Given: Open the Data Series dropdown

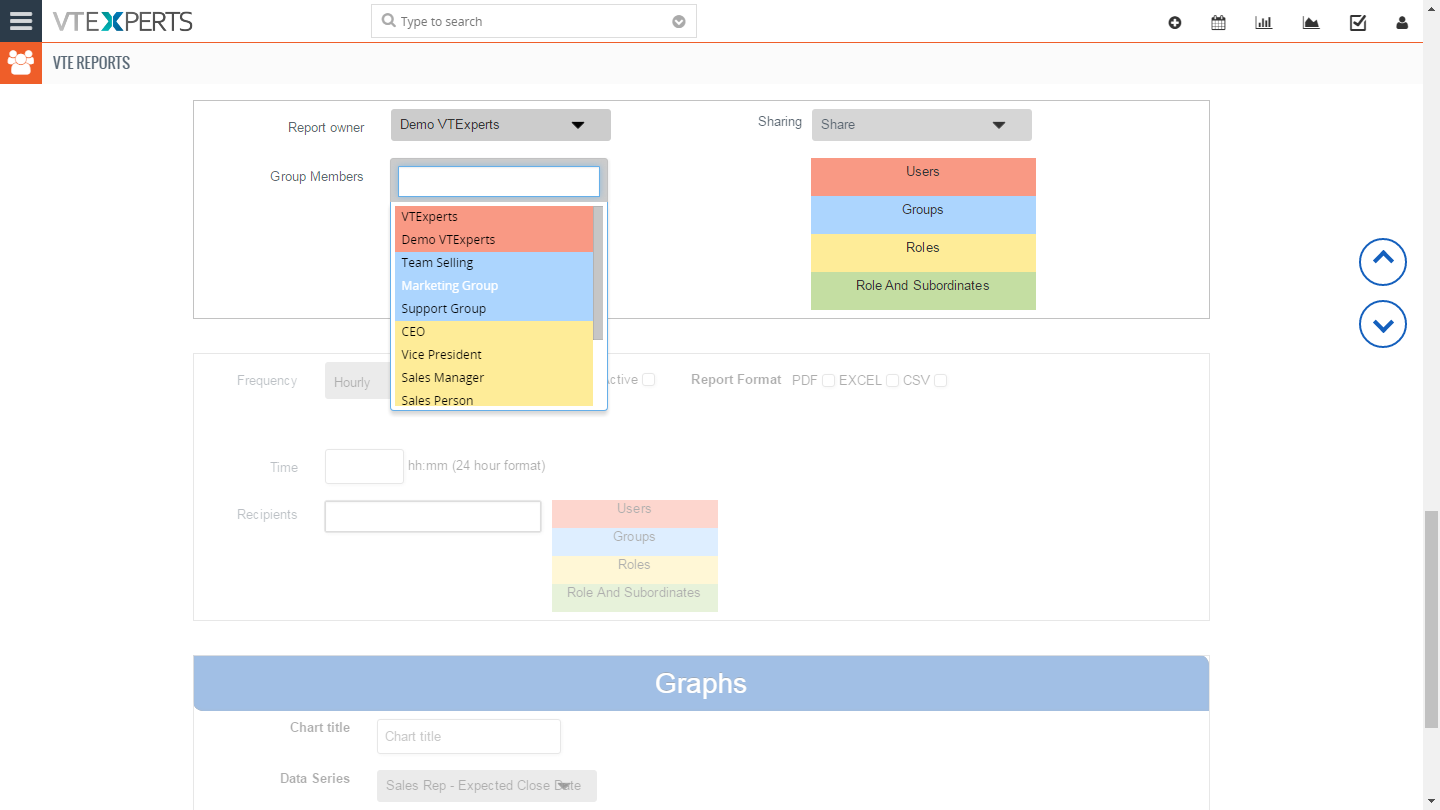Looking at the screenshot, I should (x=487, y=786).
